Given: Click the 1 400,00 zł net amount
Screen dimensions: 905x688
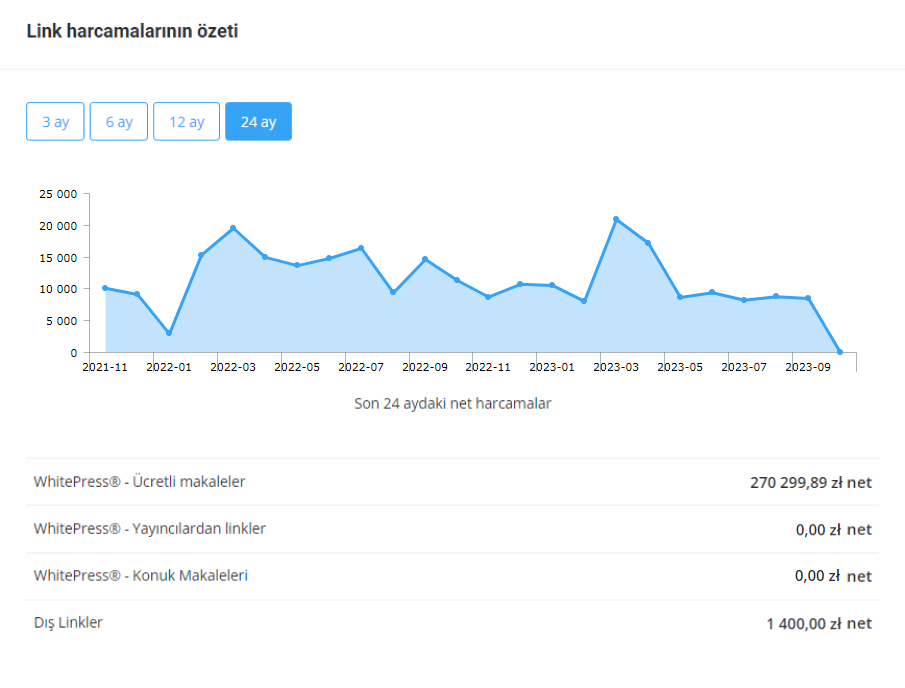Looking at the screenshot, I should coord(819,623).
